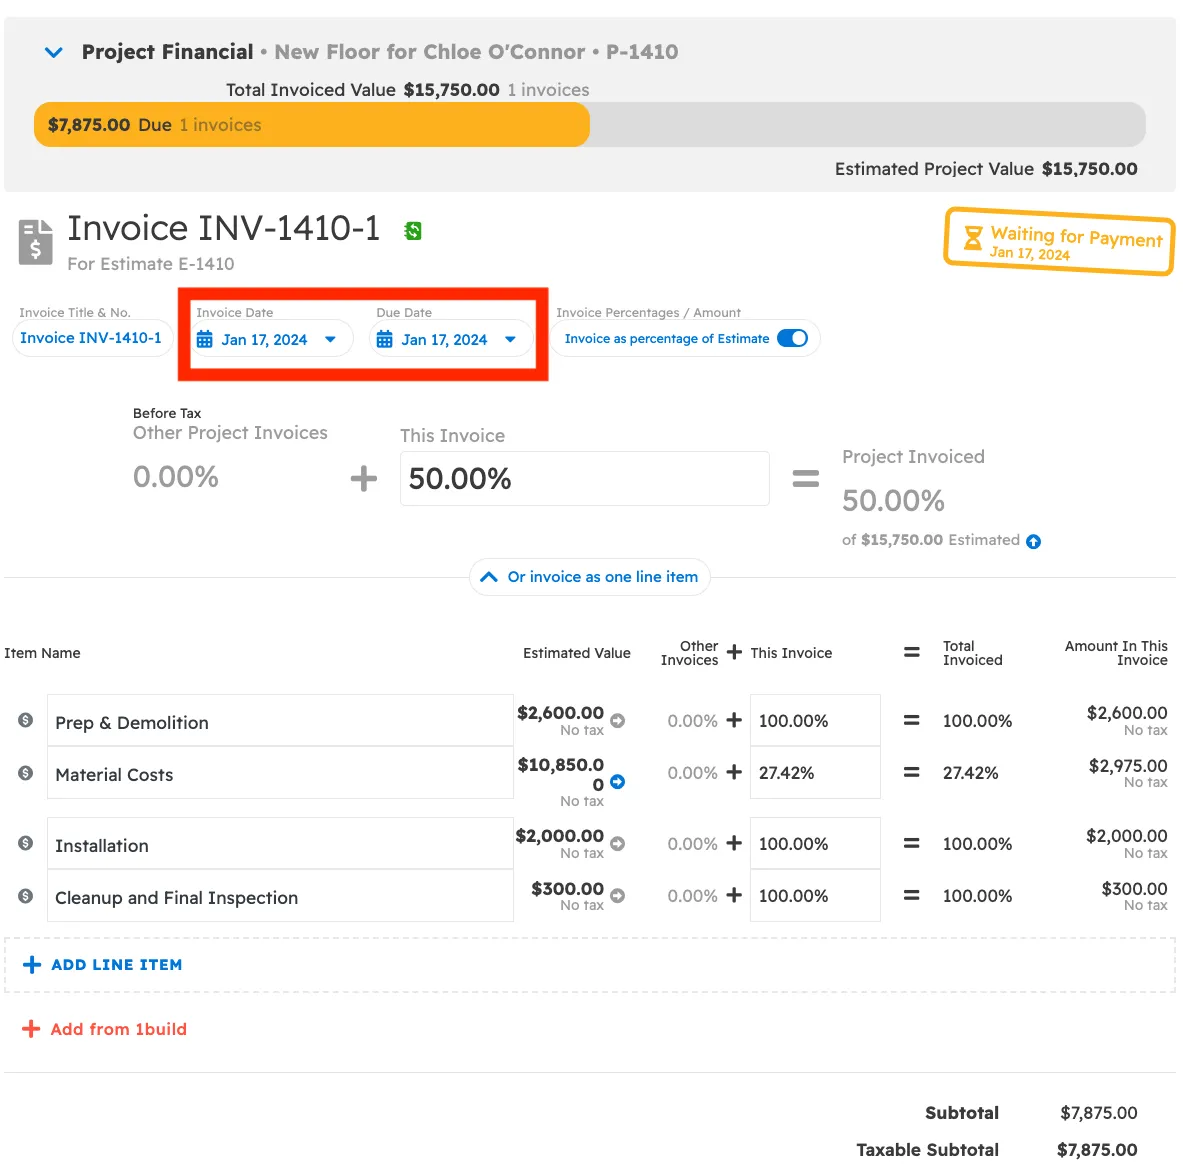
Task: Click the blue arrow next to Material Costs value
Action: (x=617, y=784)
